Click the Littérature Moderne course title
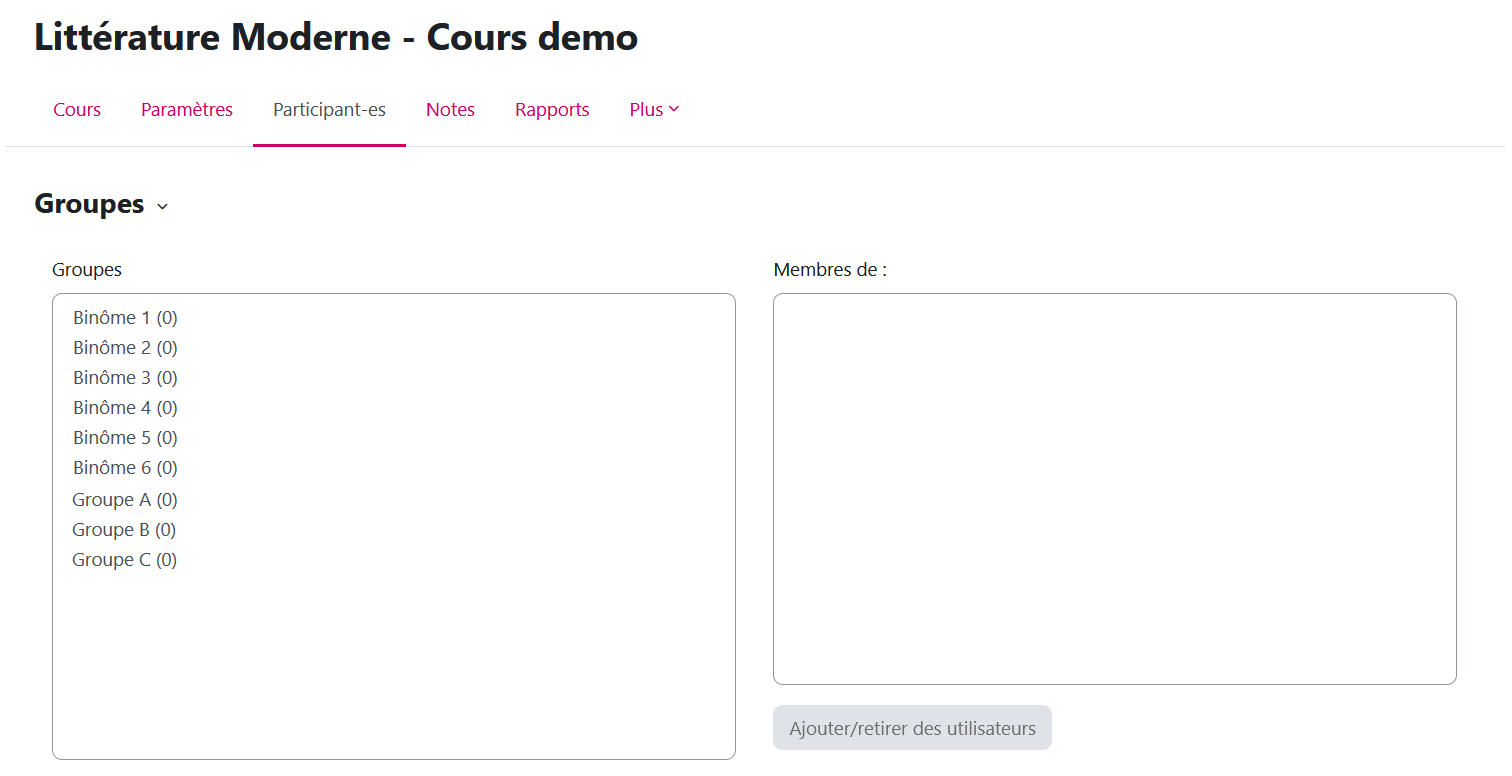1512x776 pixels. [x=336, y=38]
